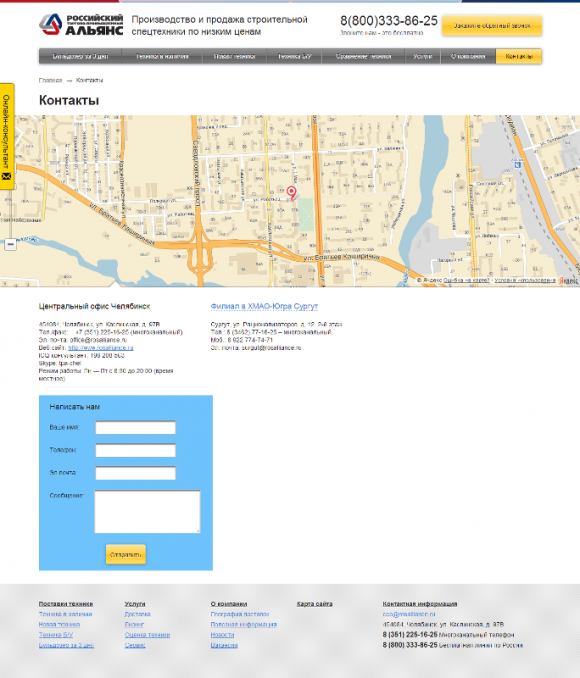Viewport: 580px width, 678px height.
Task: Click the Российский Альянс logo
Action: pos(81,24)
